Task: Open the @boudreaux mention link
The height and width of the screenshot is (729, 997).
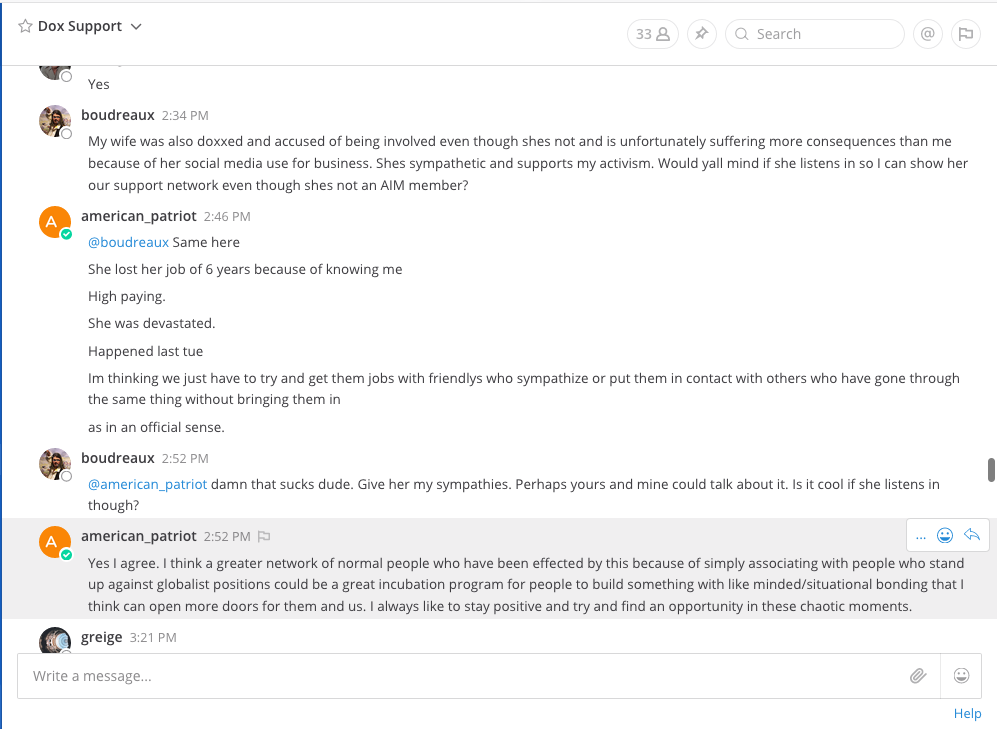Action: point(128,242)
